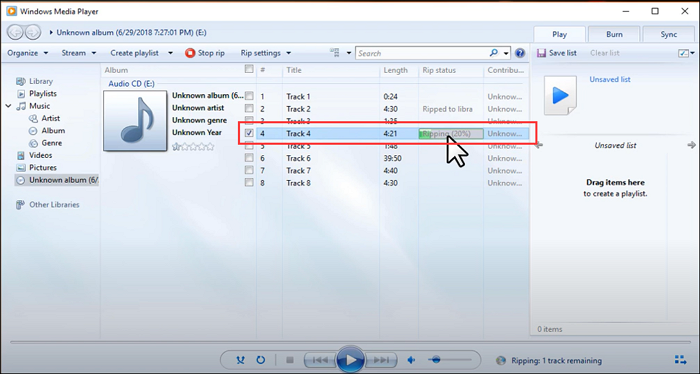
Task: Switch to the Play tab
Action: 559,34
